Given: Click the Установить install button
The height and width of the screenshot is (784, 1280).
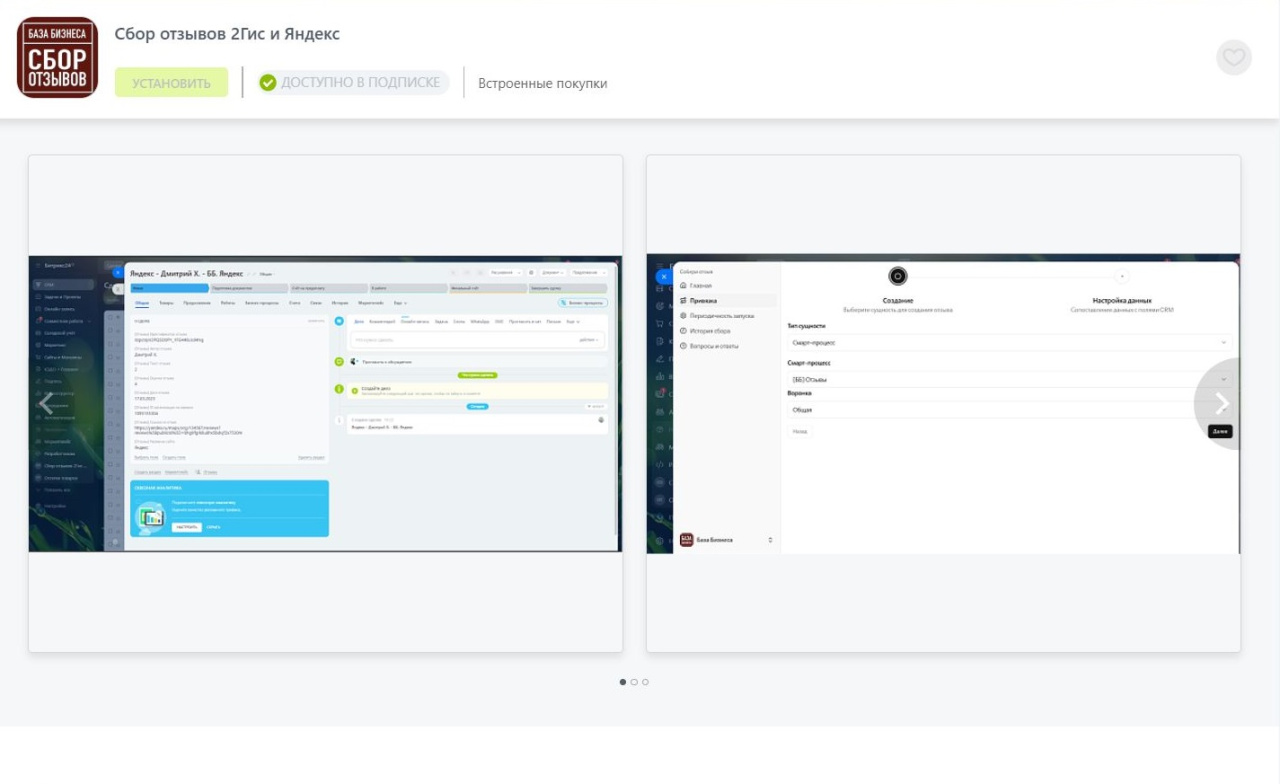Looking at the screenshot, I should [x=171, y=82].
